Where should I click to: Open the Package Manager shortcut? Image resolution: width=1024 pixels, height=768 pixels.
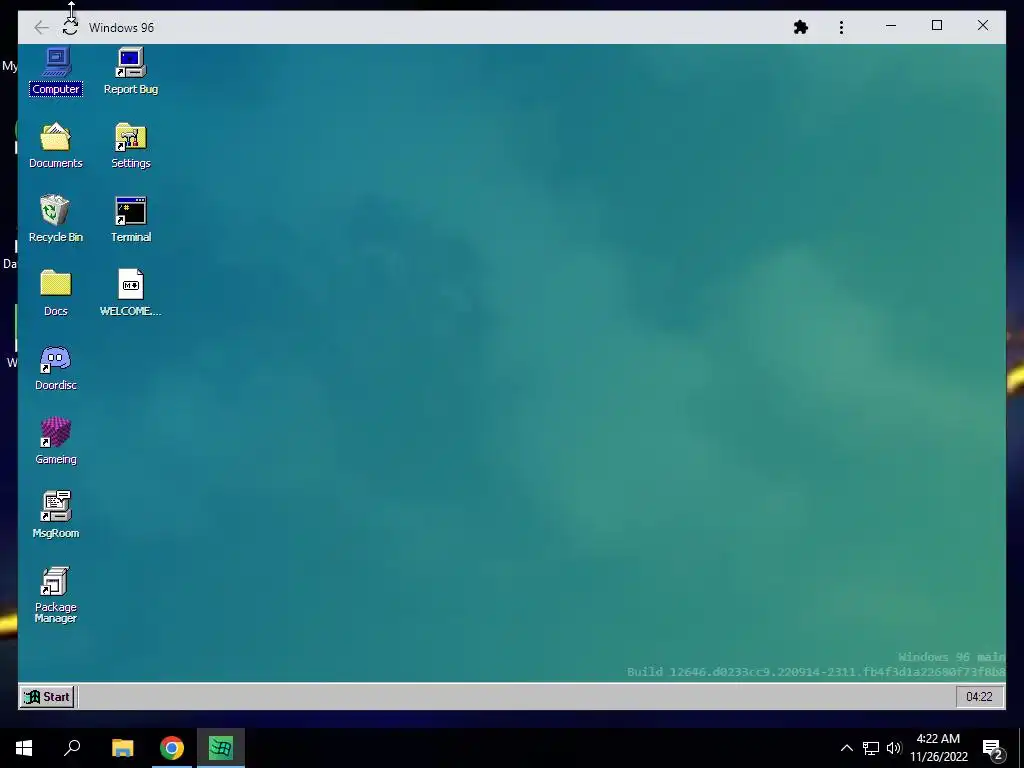click(x=56, y=595)
